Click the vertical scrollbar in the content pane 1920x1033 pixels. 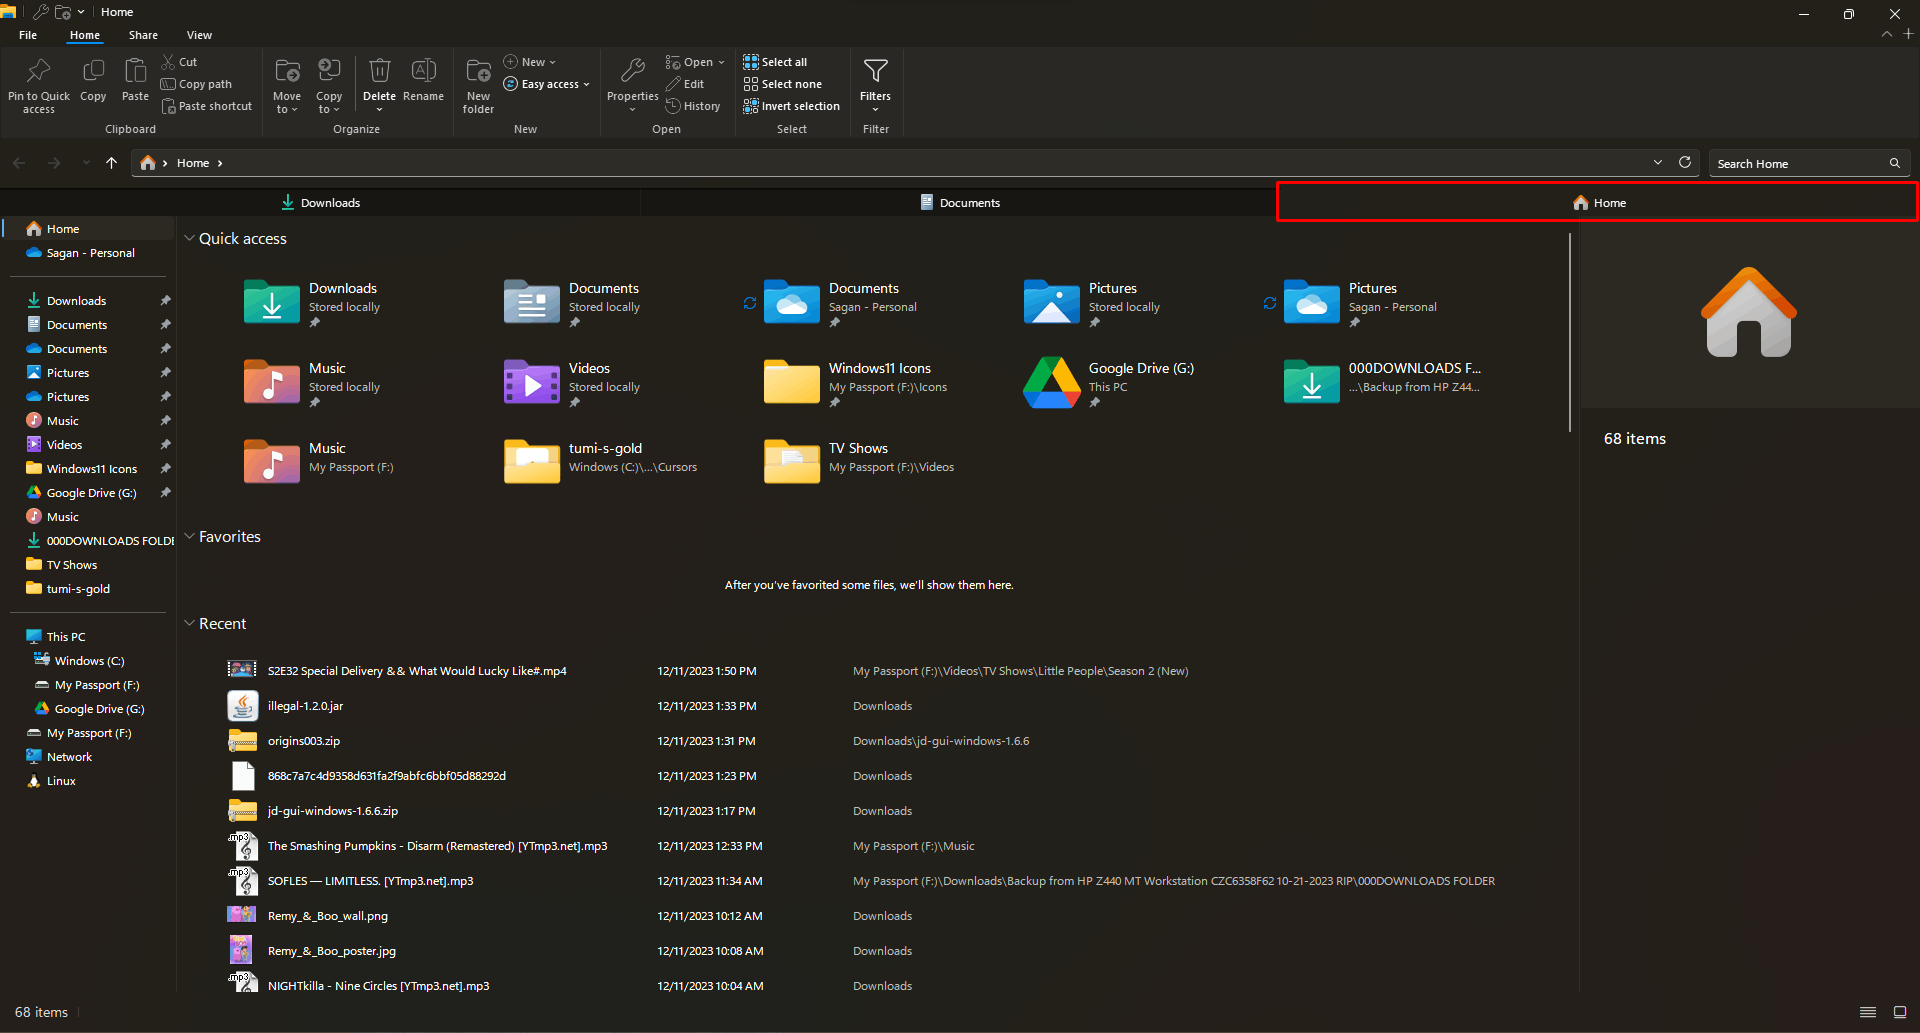coord(1570,333)
